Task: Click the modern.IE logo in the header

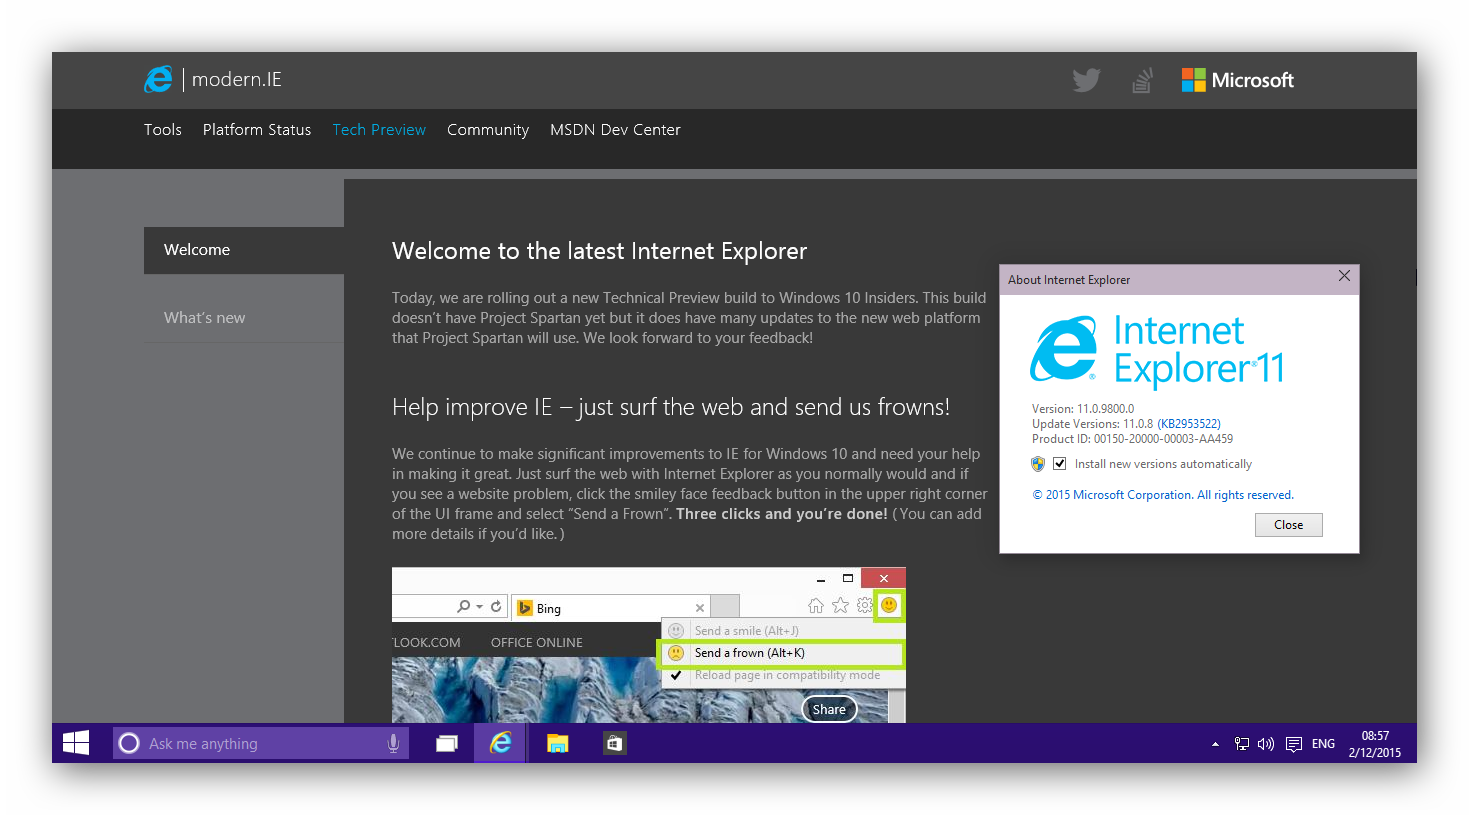Action: click(x=213, y=80)
